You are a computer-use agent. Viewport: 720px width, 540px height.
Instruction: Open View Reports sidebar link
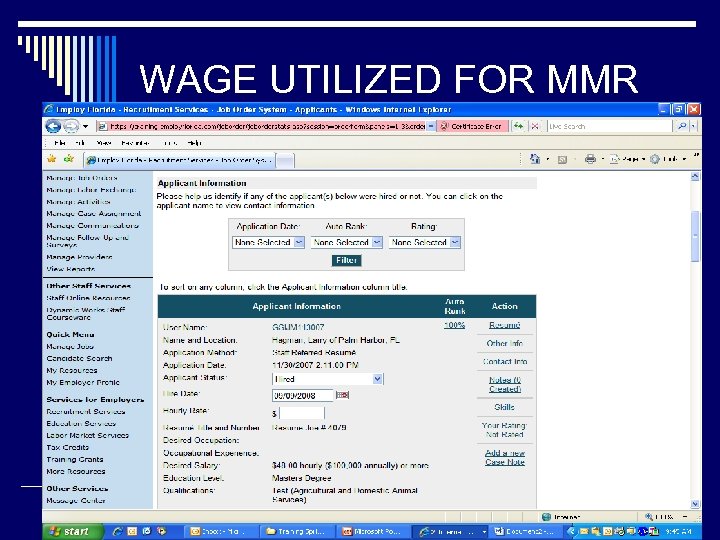(71, 269)
